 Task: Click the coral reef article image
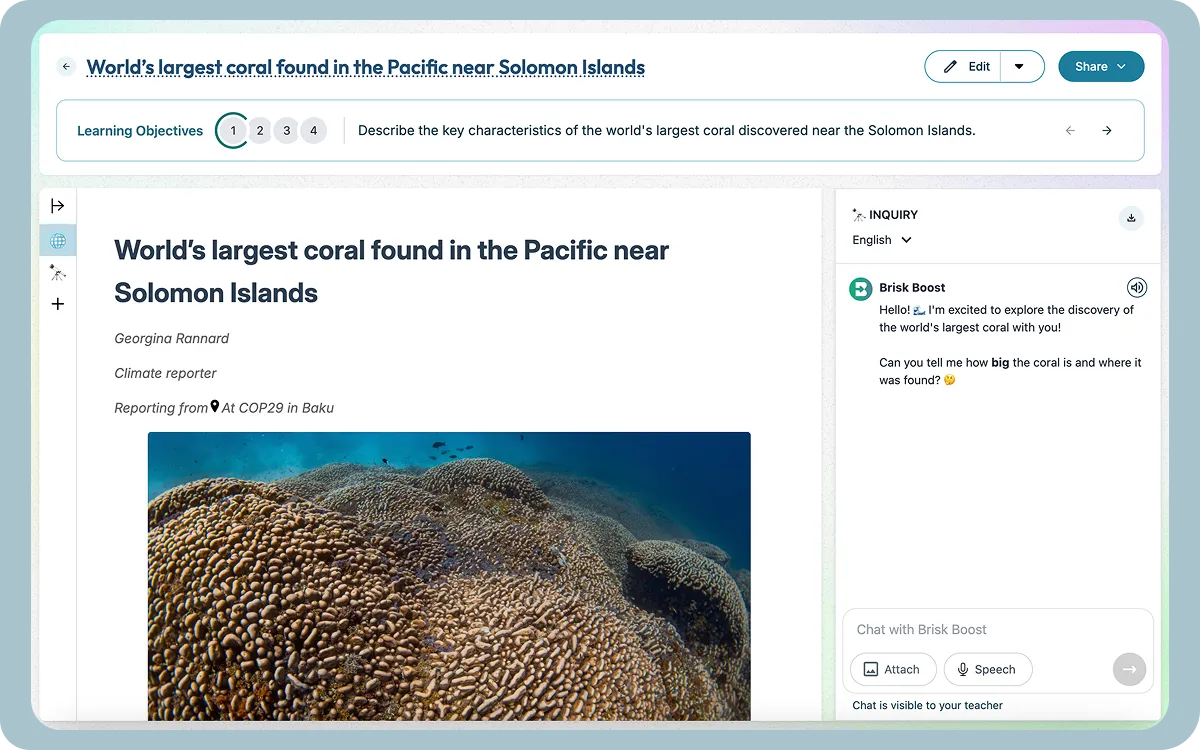coord(449,576)
